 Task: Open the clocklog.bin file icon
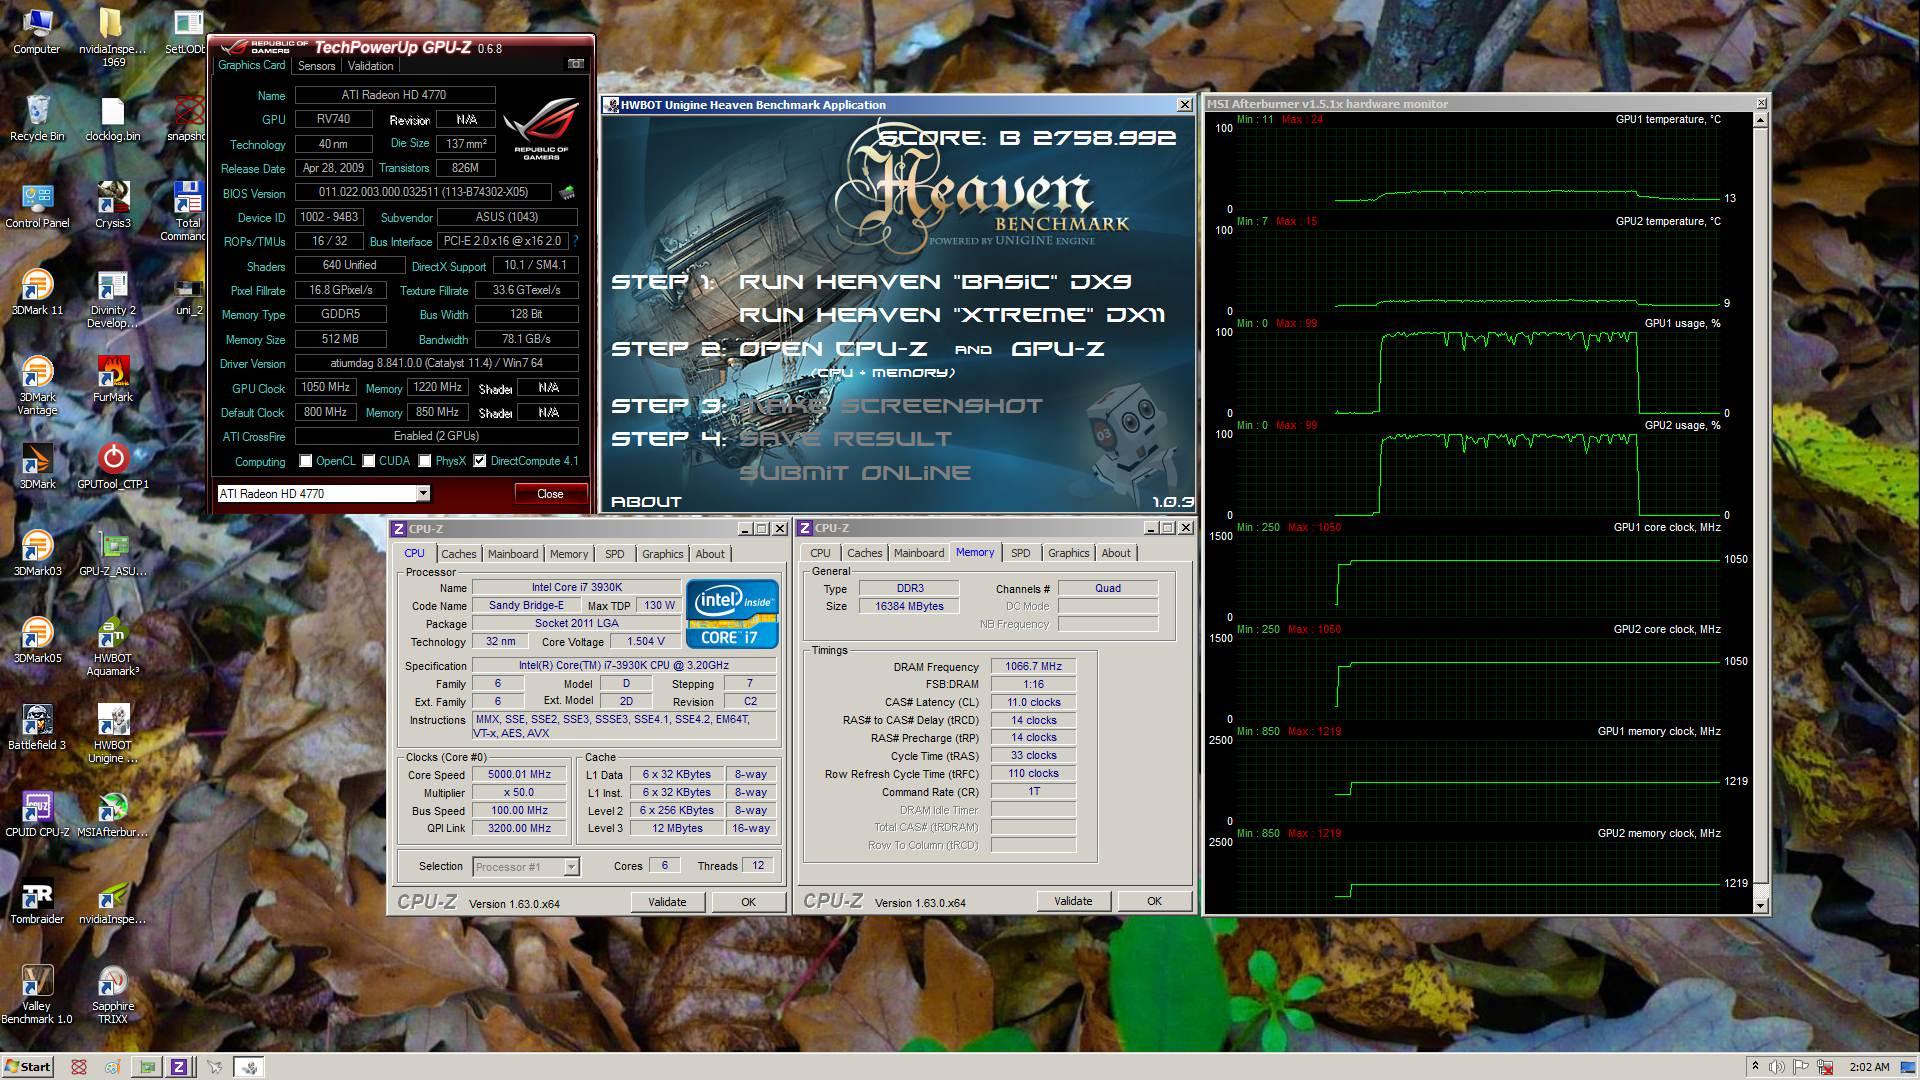[x=113, y=119]
